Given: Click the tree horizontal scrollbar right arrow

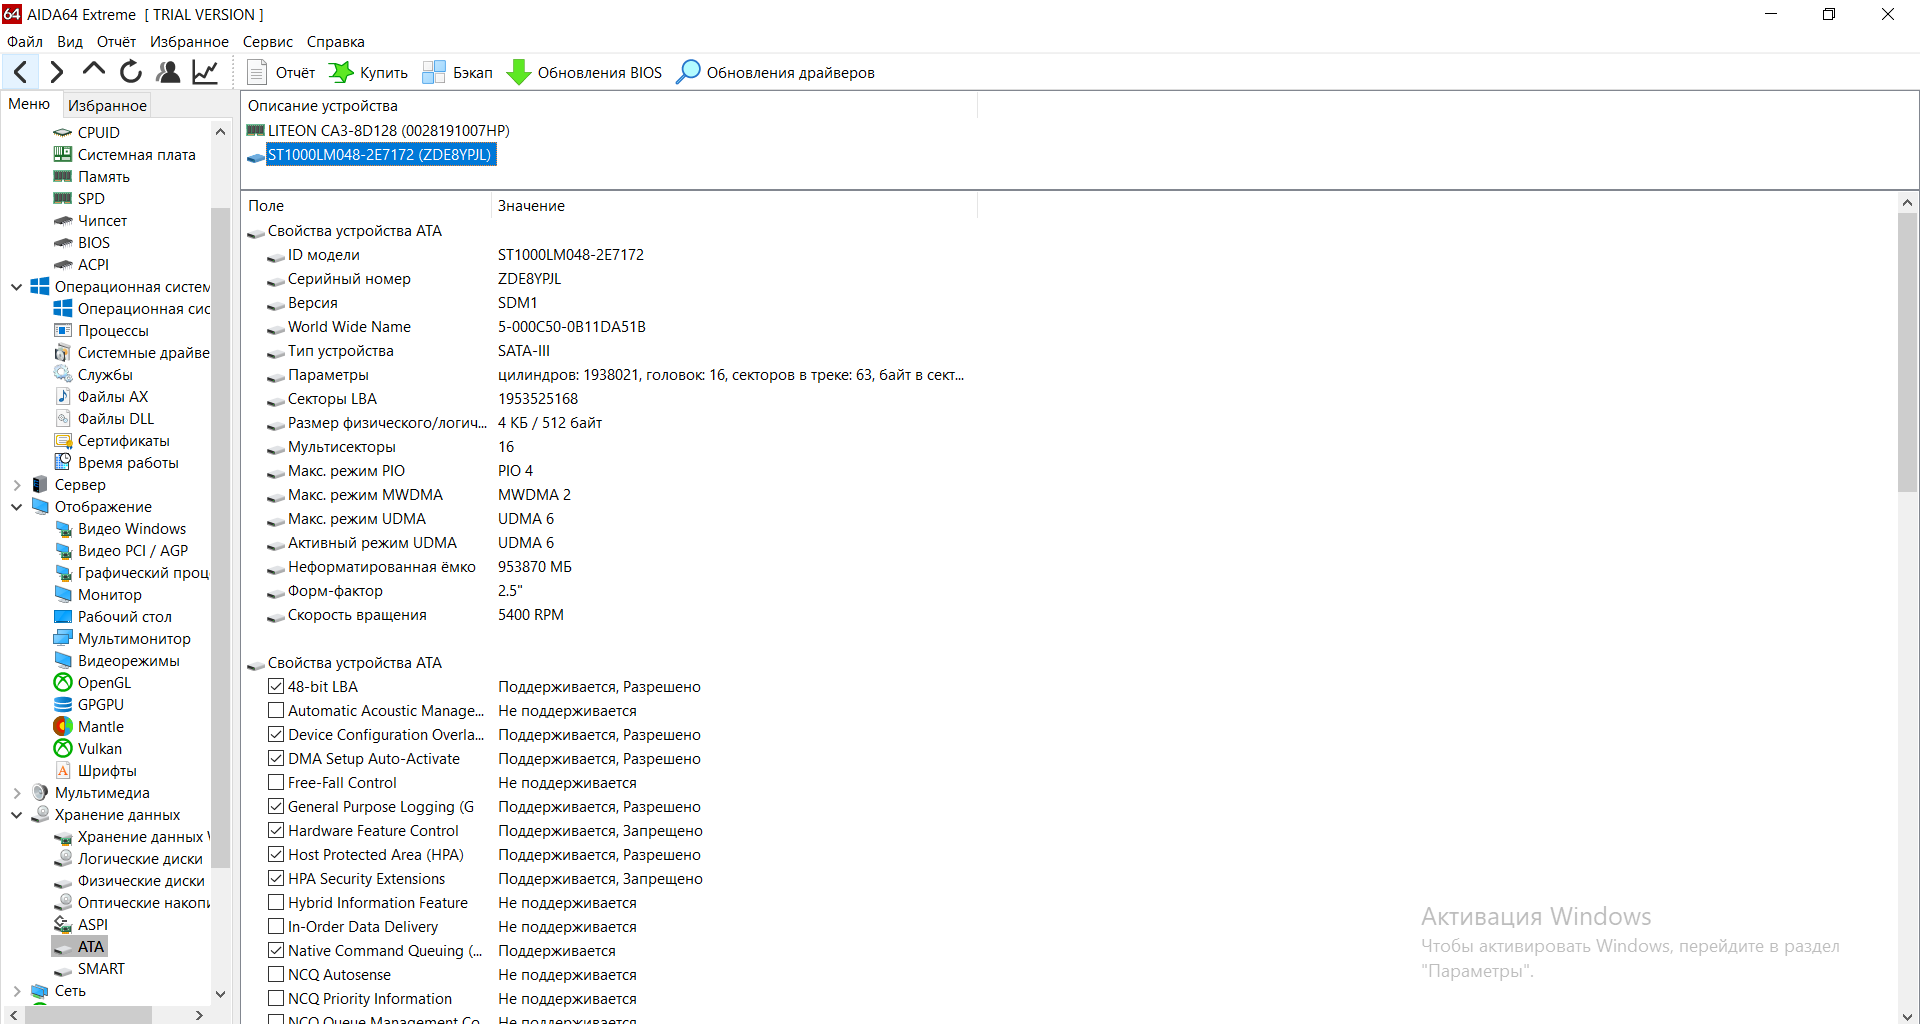Looking at the screenshot, I should 199,1015.
